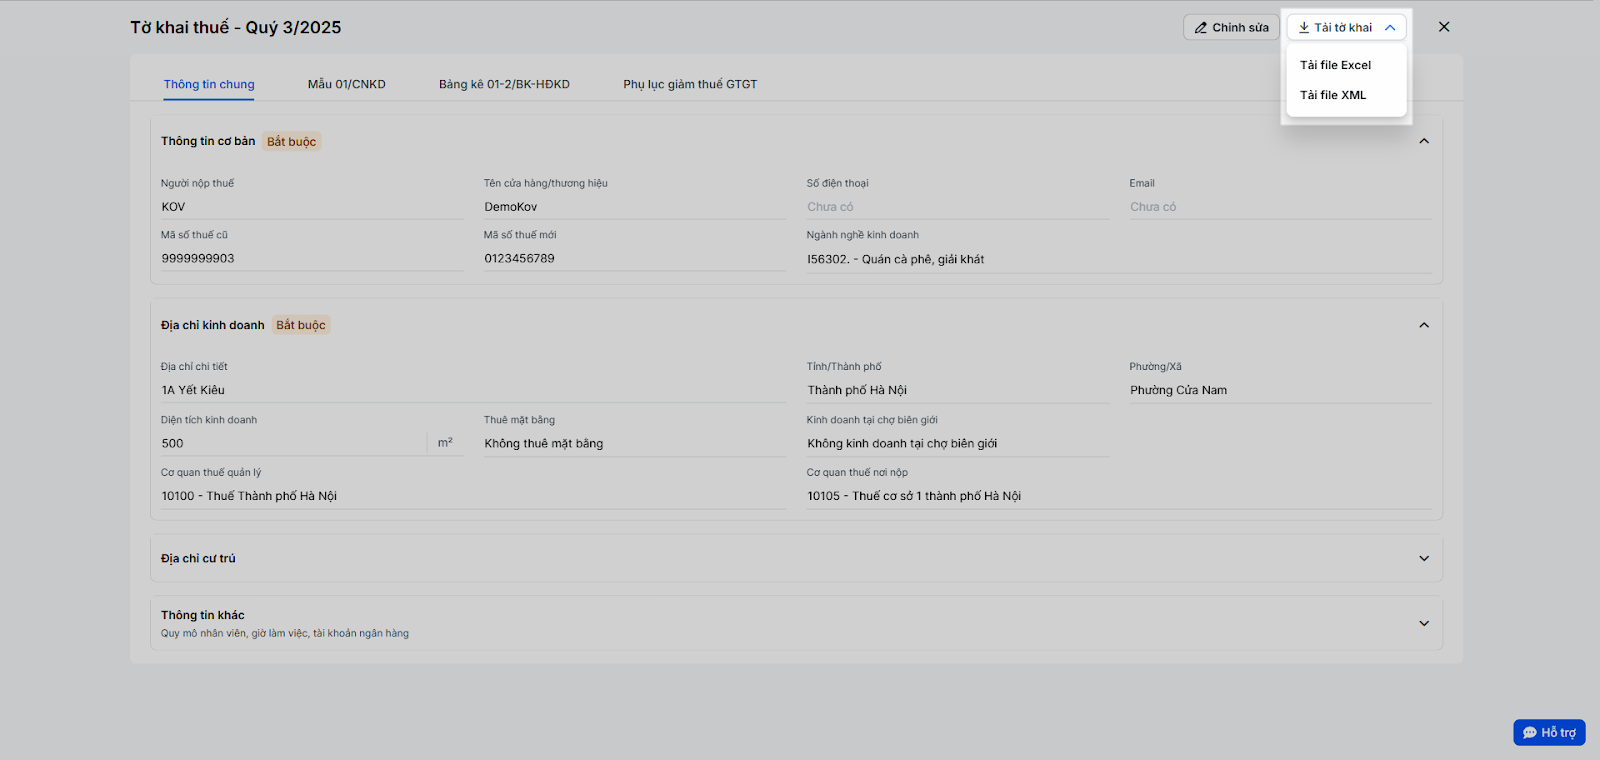
Task: Go to Phụ lục giảm thuế GTGT tab
Action: click(690, 84)
